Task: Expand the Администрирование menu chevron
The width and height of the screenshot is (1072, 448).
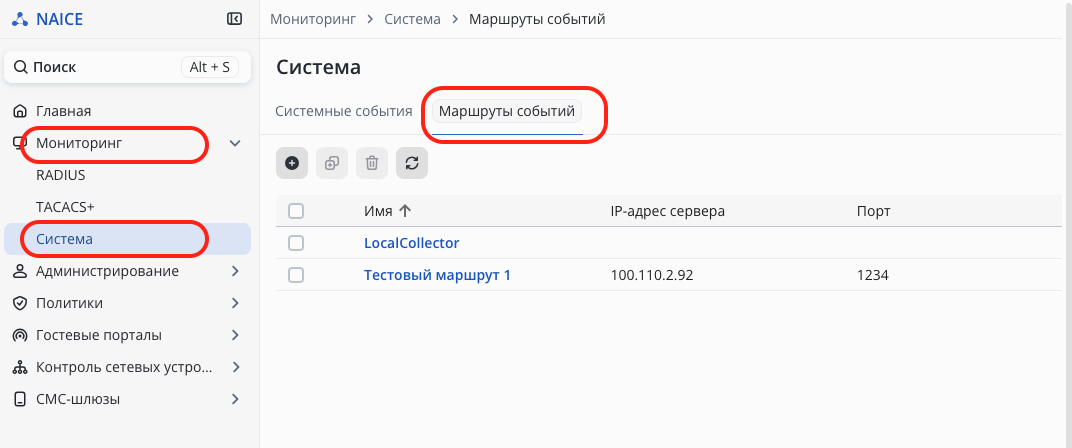Action: point(236,271)
